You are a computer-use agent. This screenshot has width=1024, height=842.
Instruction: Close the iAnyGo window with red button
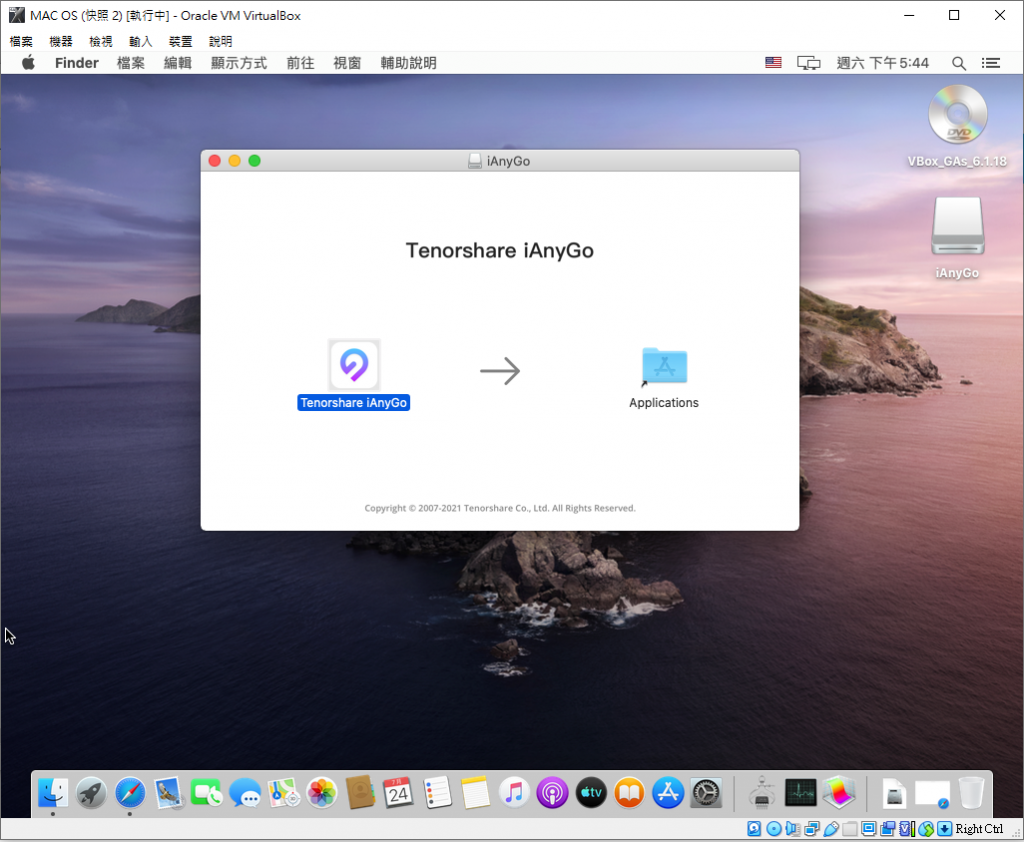coord(214,161)
